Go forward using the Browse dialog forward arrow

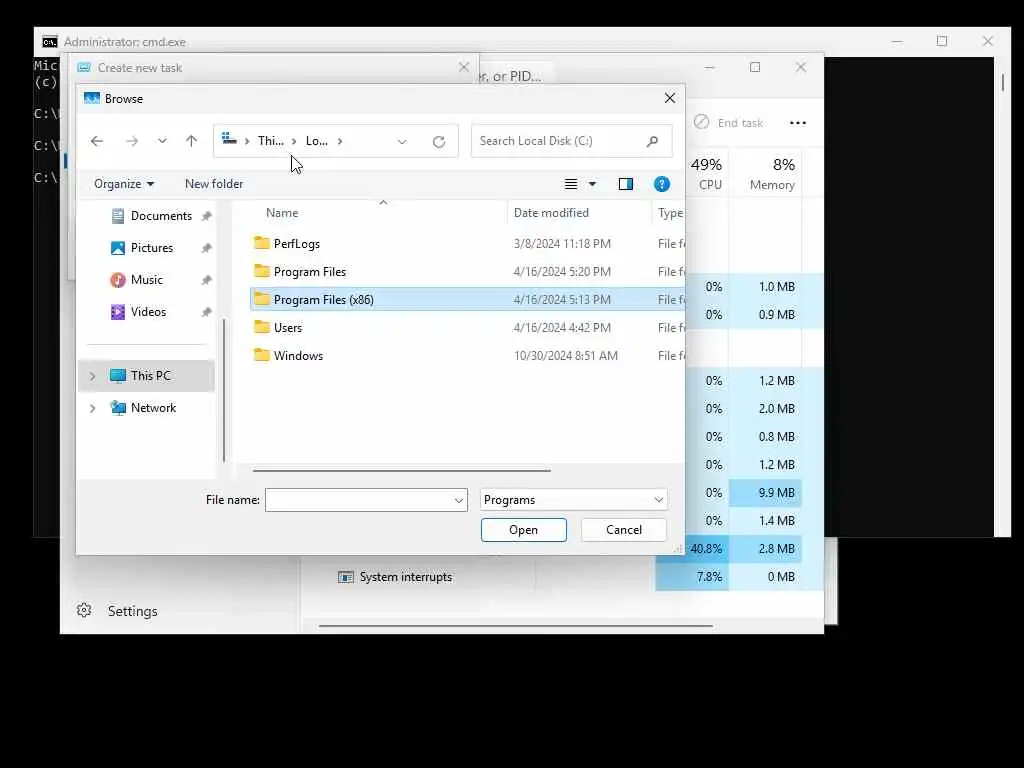(x=132, y=141)
